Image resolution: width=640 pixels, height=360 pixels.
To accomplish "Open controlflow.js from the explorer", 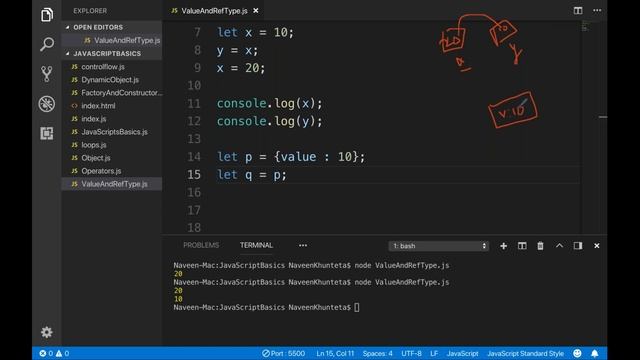I will pos(103,67).
